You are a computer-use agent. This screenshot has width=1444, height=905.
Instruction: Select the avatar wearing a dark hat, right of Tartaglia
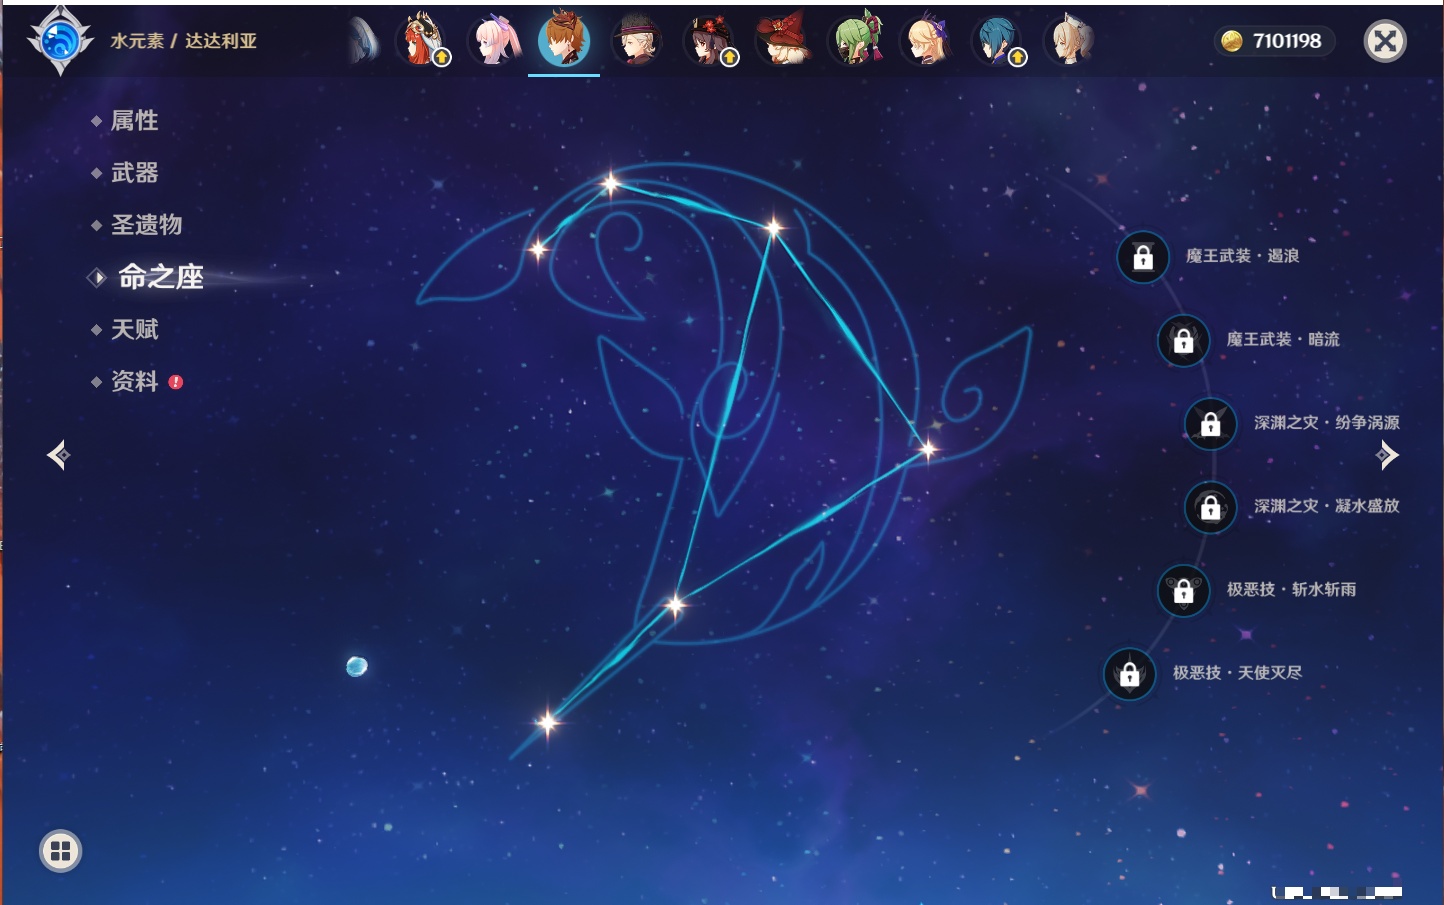tap(636, 41)
